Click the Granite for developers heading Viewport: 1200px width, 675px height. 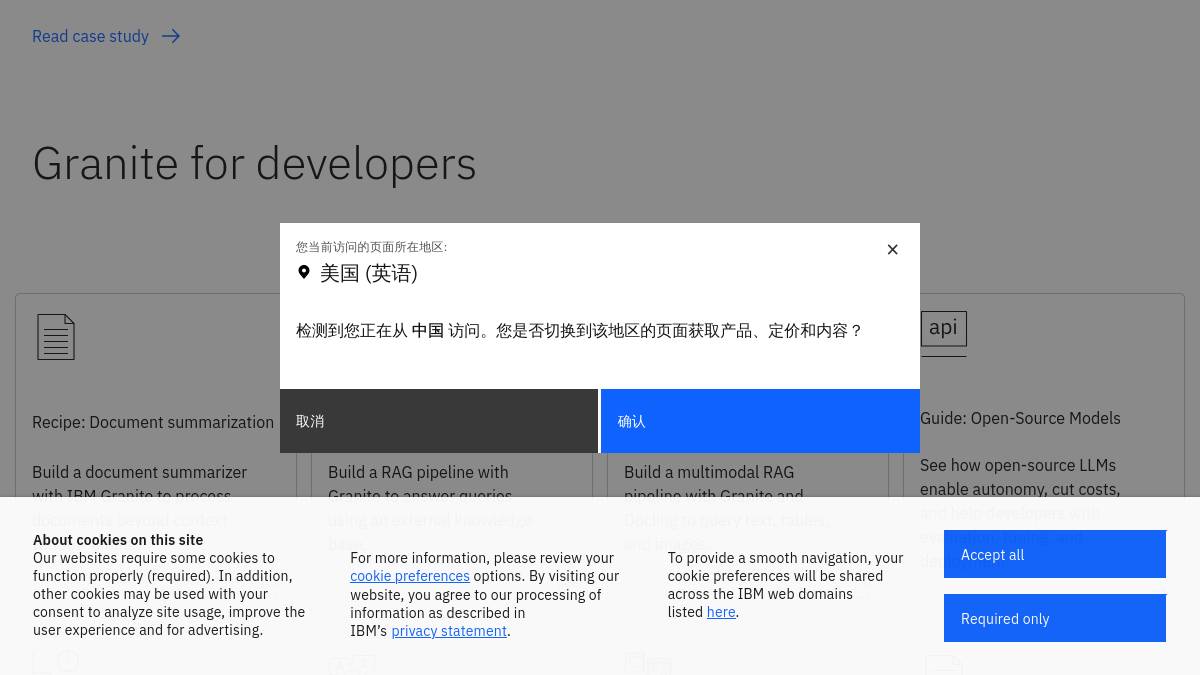coord(254,163)
